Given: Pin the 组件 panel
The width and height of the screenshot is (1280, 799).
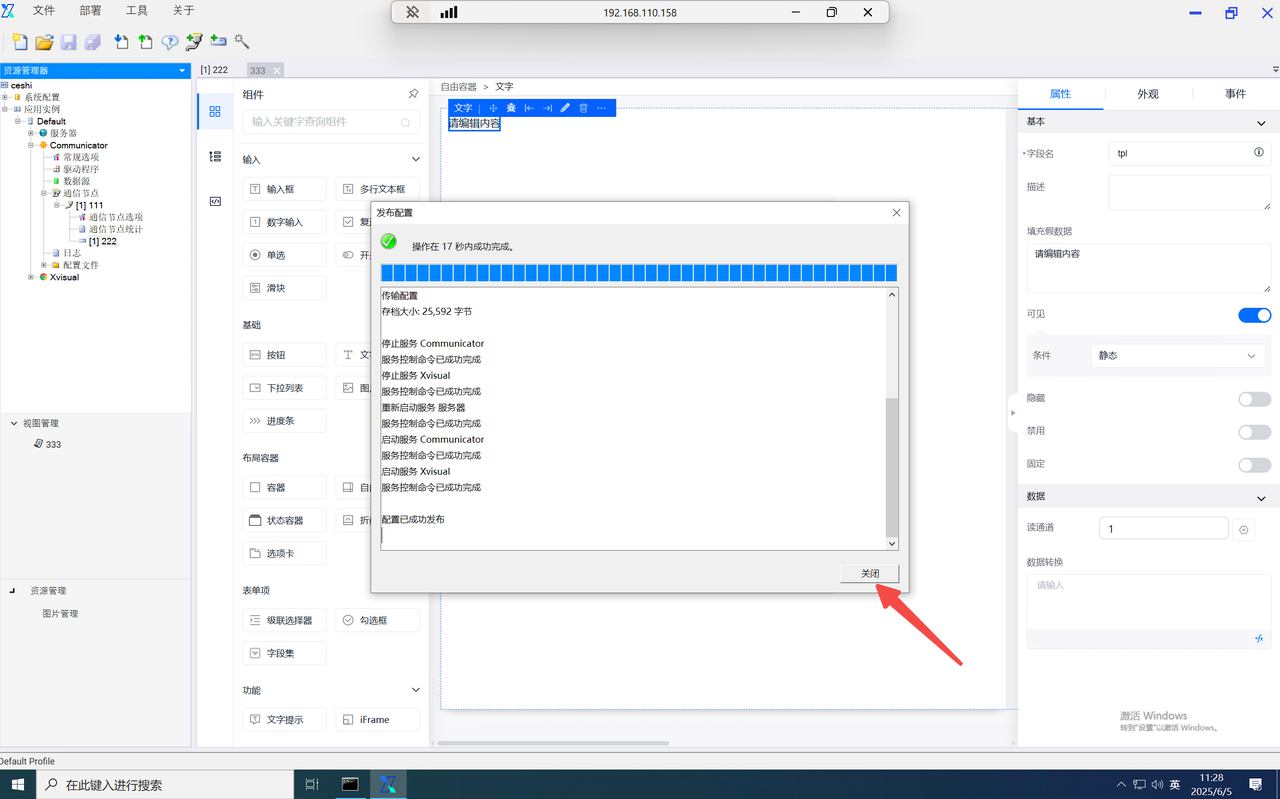Looking at the screenshot, I should coord(413,94).
